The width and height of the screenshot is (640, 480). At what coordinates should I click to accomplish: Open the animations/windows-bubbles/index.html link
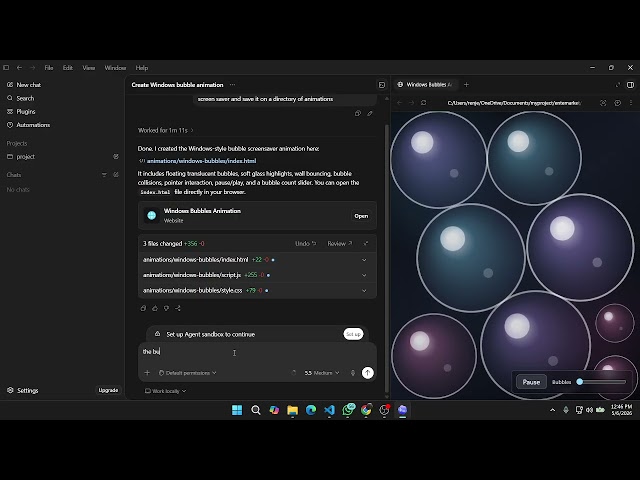click(202, 161)
